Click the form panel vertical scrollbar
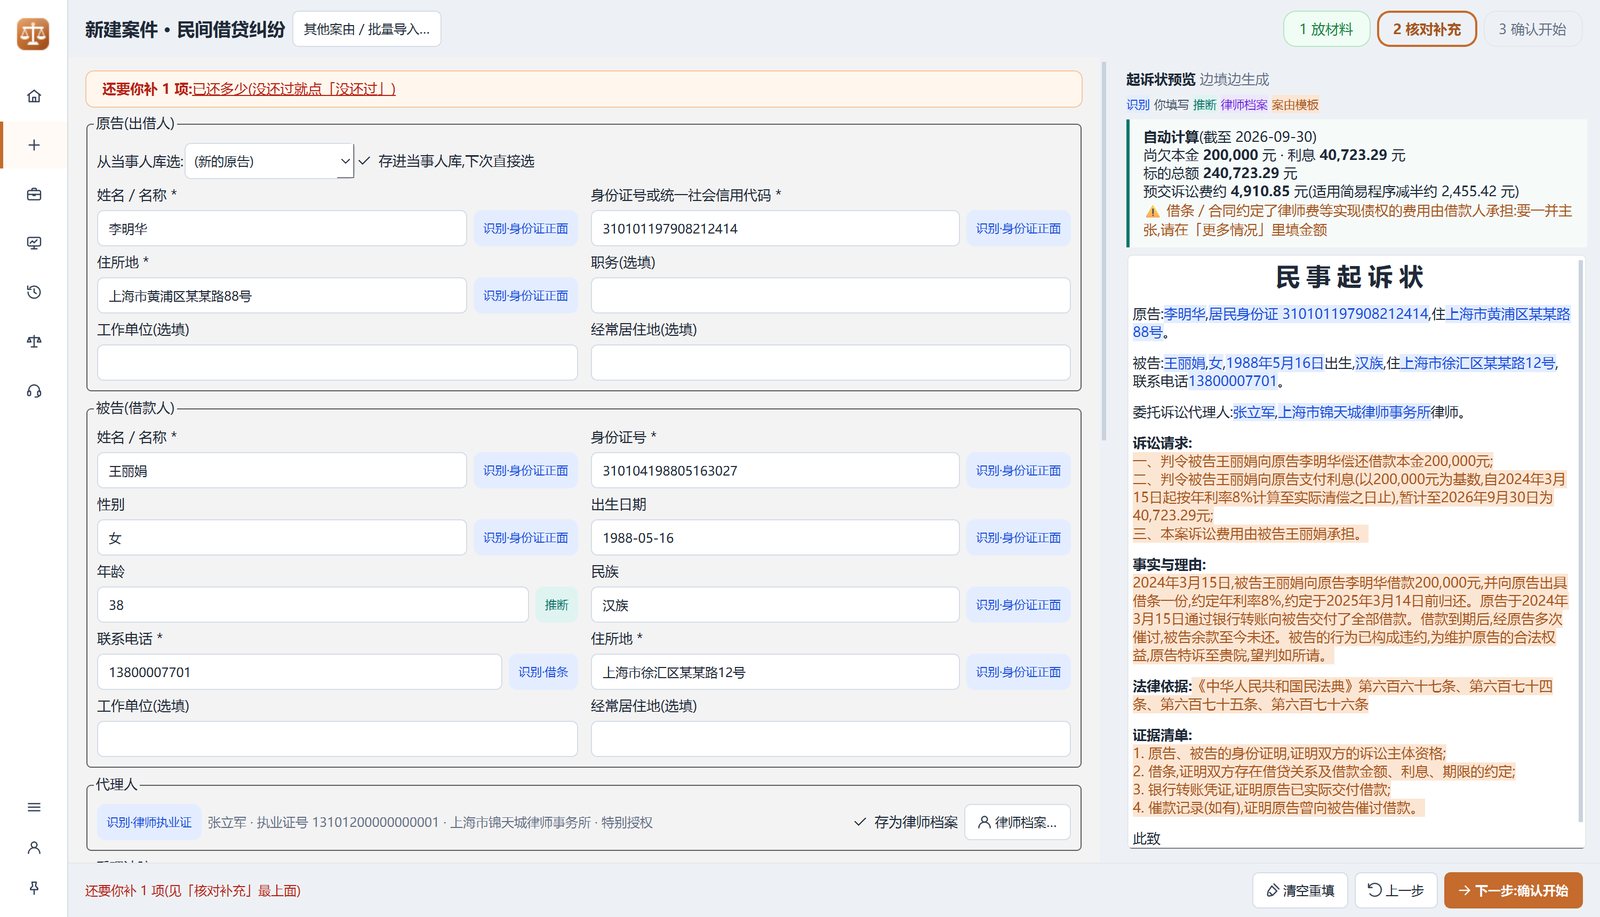Image resolution: width=1600 pixels, height=917 pixels. tap(1103, 251)
